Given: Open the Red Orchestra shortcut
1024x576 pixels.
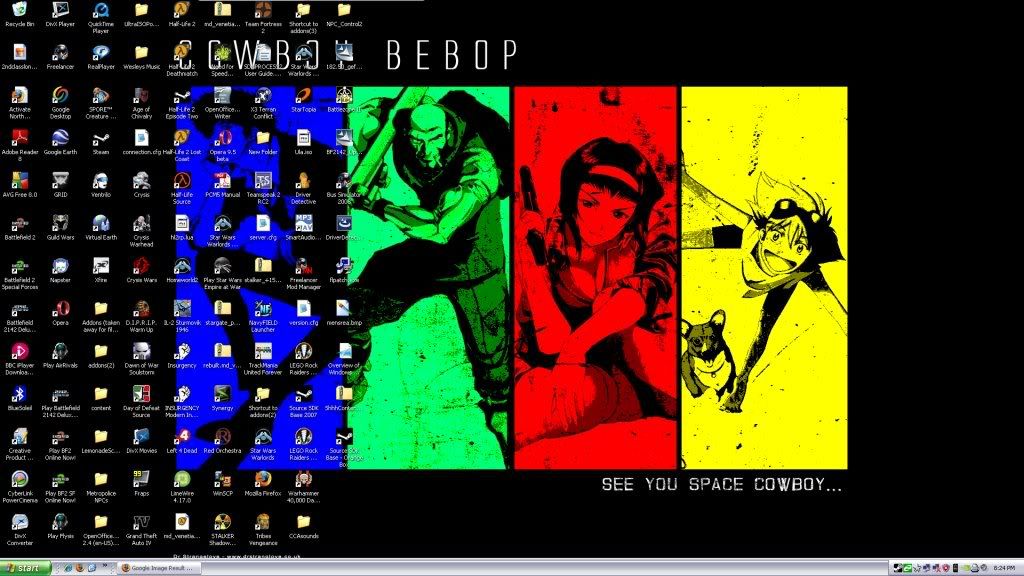Looking at the screenshot, I should tap(223, 440).
